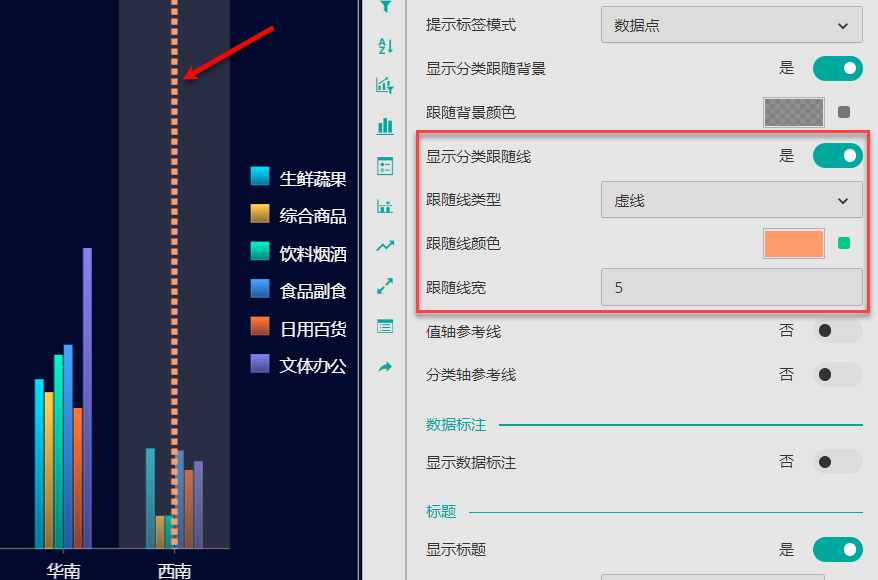The height and width of the screenshot is (580, 878).
Task: Click 综合商品 legend color marker
Action: click(x=260, y=213)
